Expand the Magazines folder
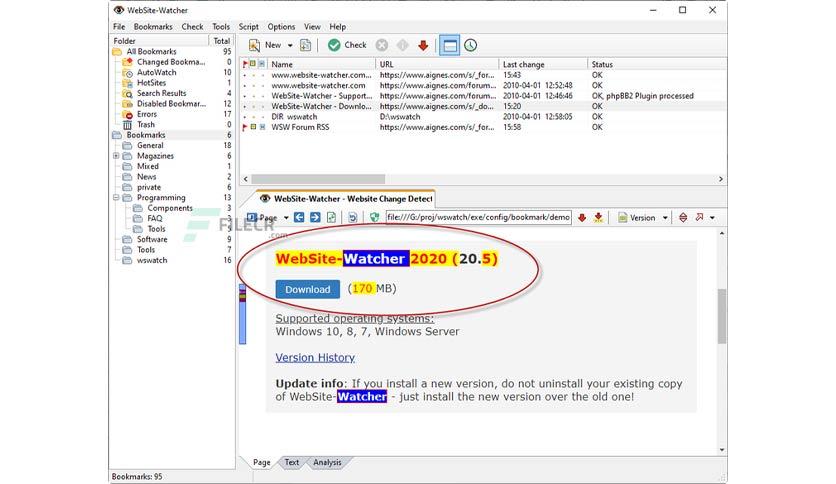The height and width of the screenshot is (484, 836). pyautogui.click(x=116, y=156)
